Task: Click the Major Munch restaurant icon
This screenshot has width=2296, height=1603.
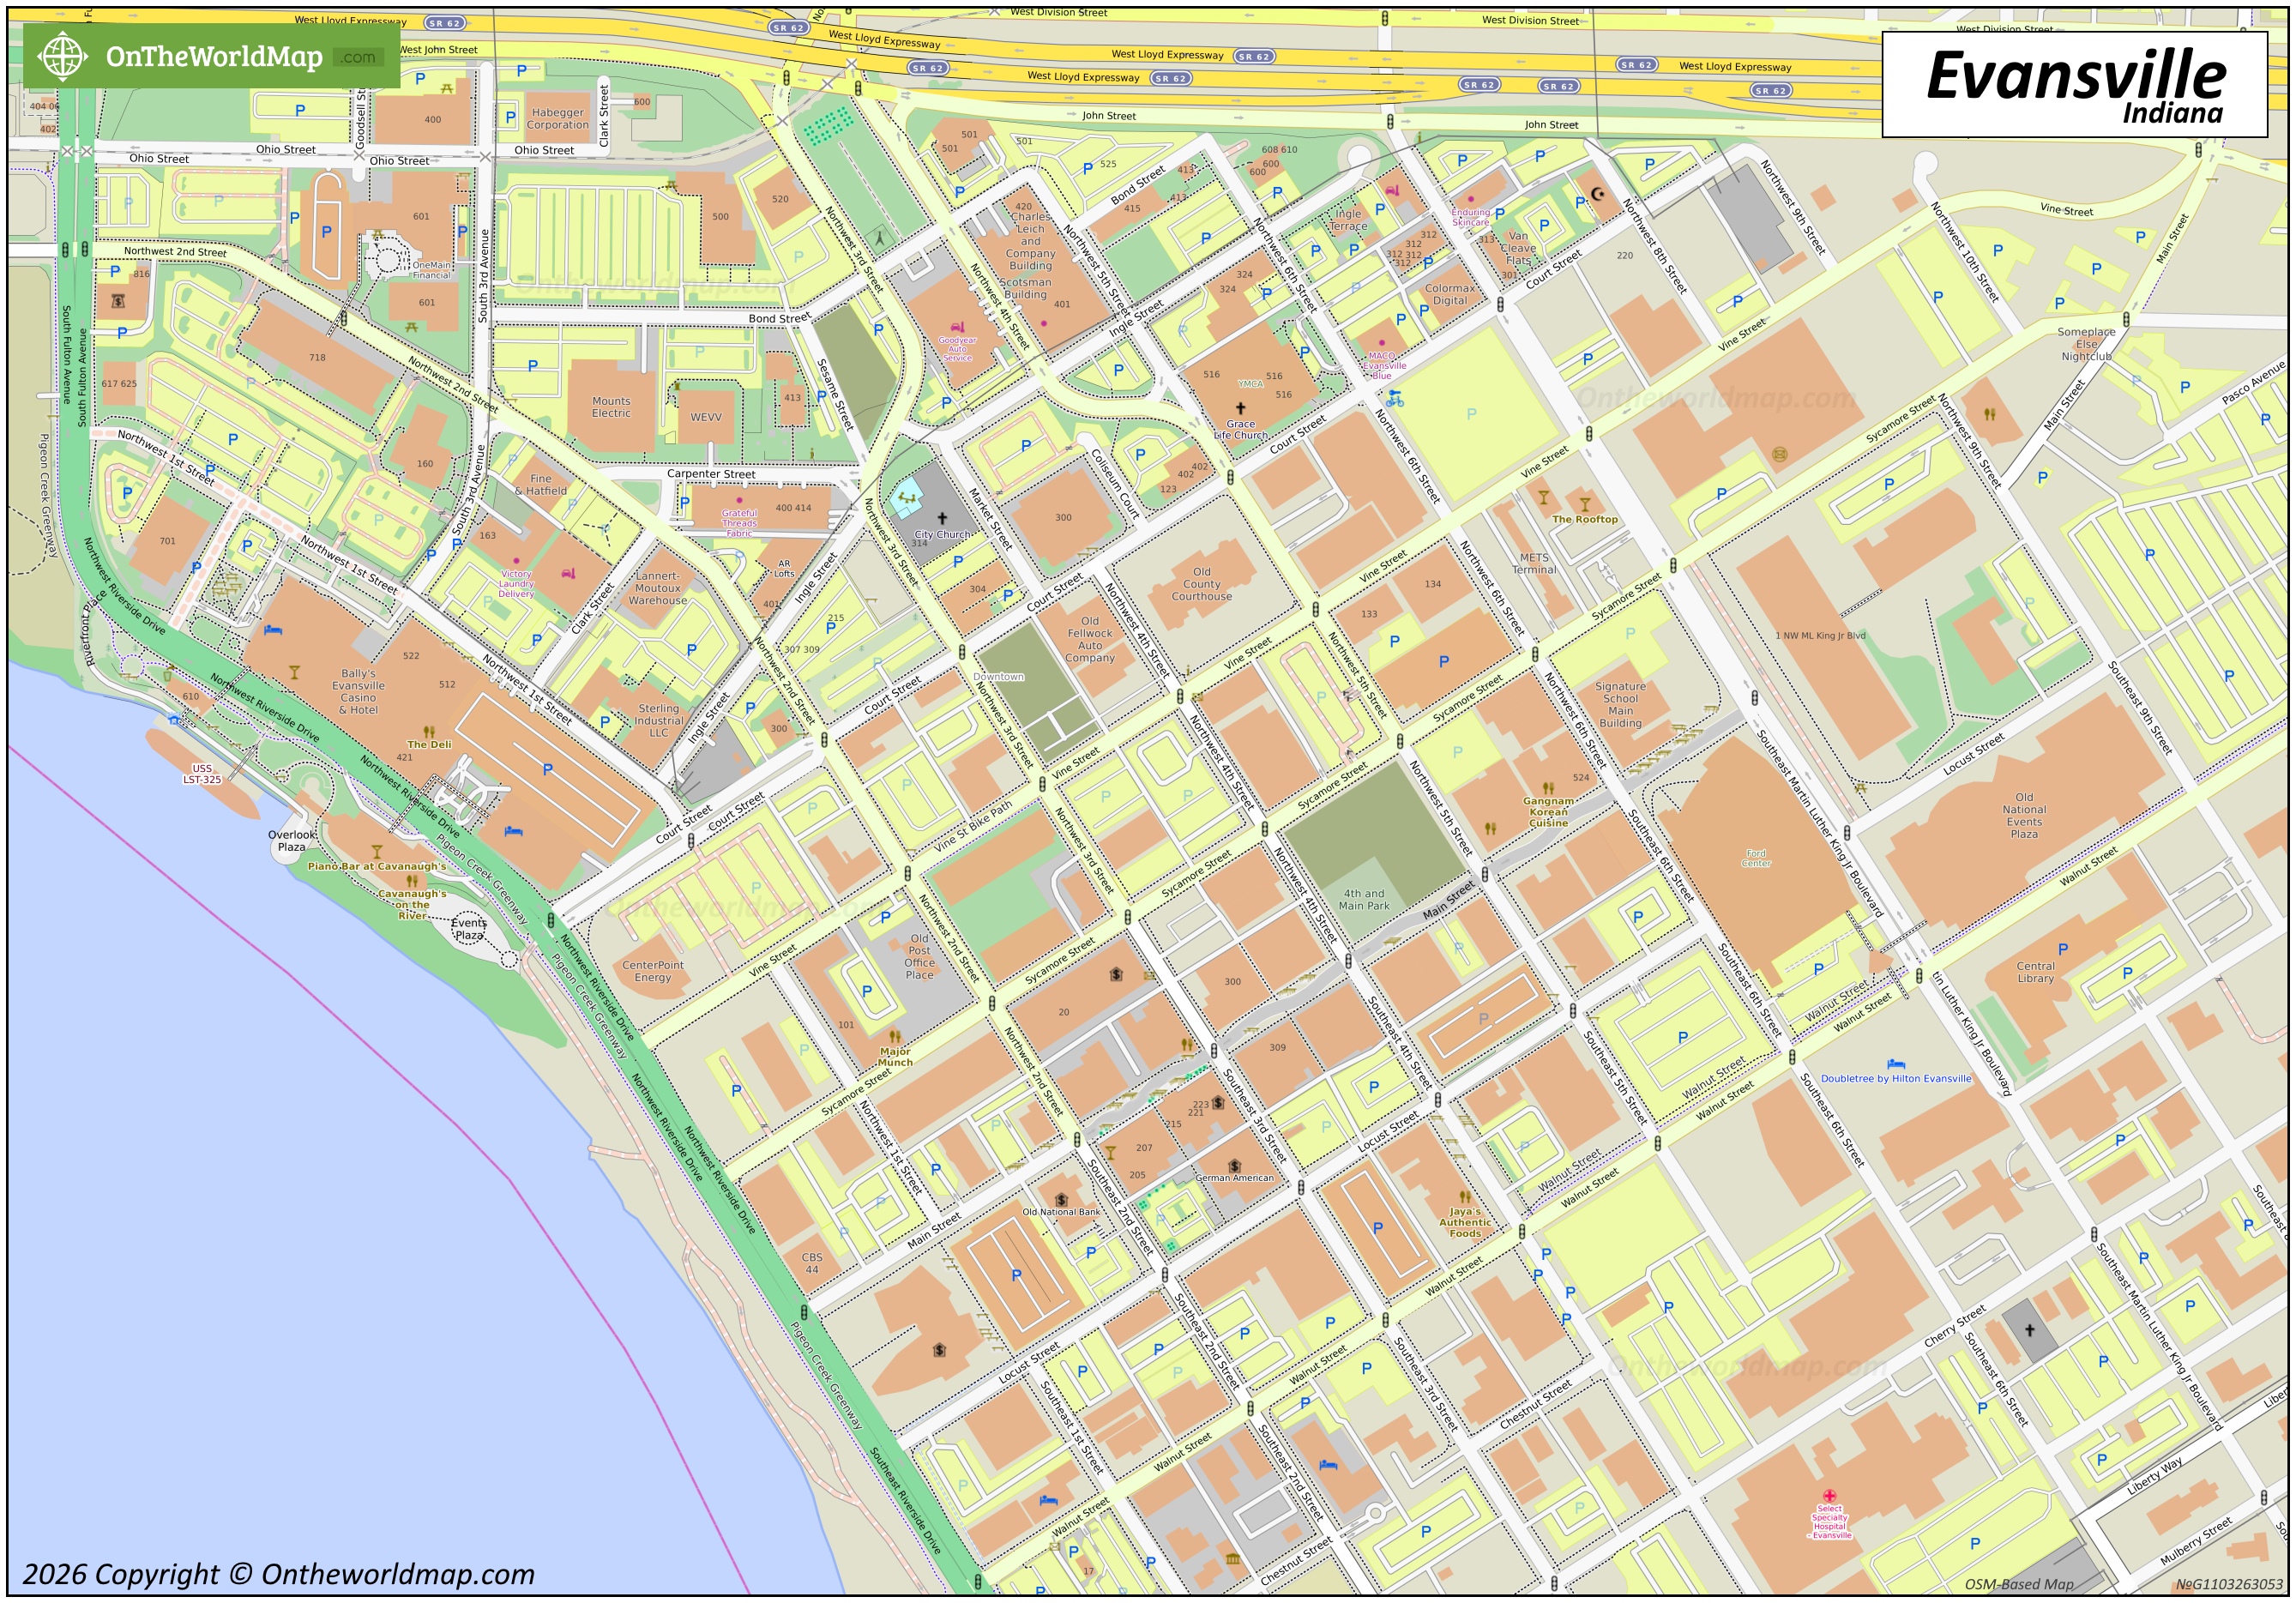Action: click(895, 1037)
